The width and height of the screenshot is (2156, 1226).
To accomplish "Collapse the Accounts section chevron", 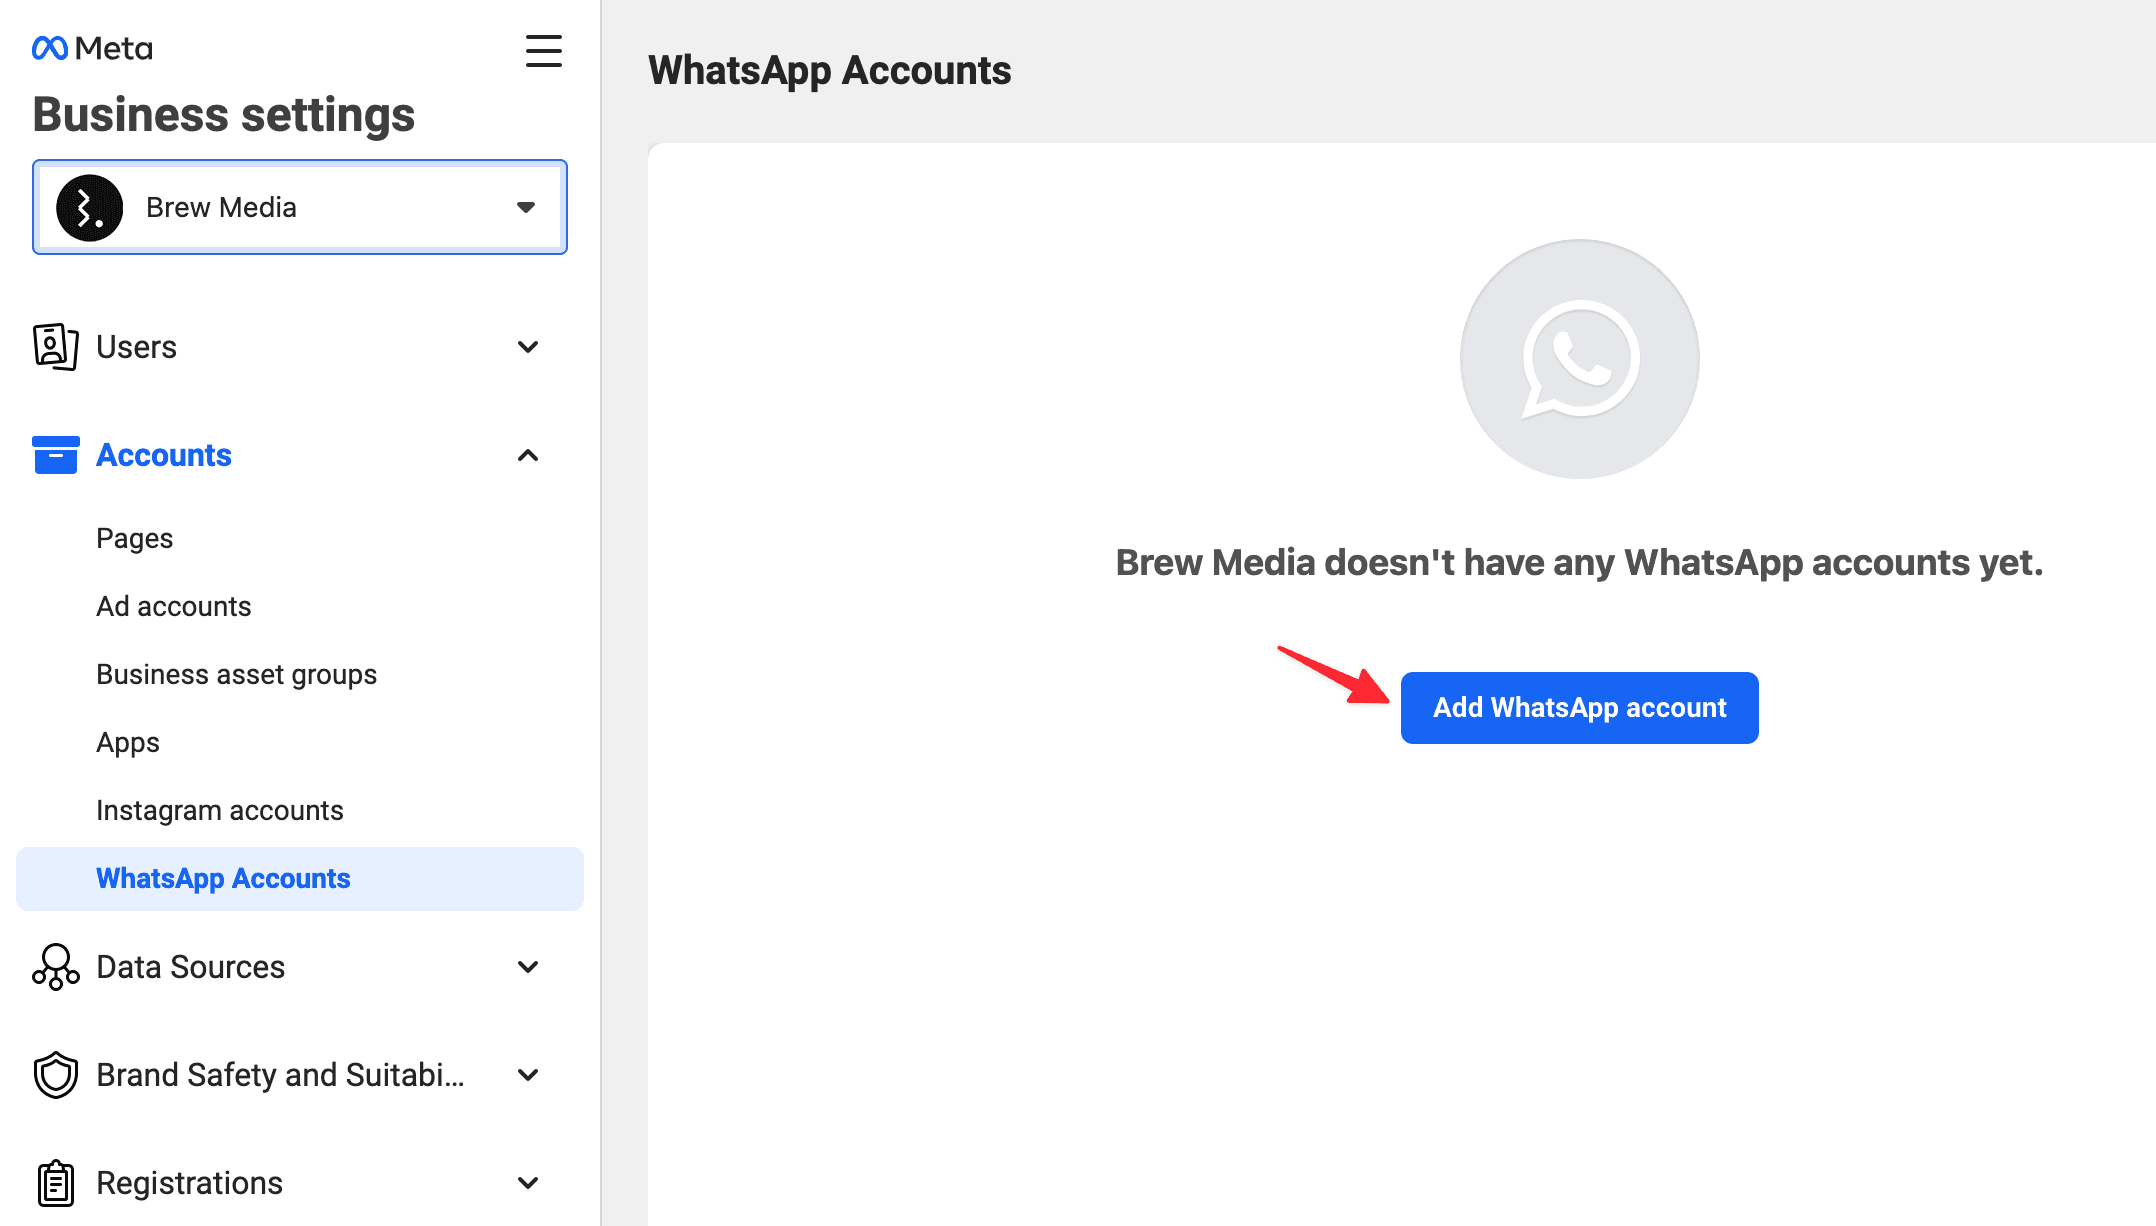I will click(528, 455).
